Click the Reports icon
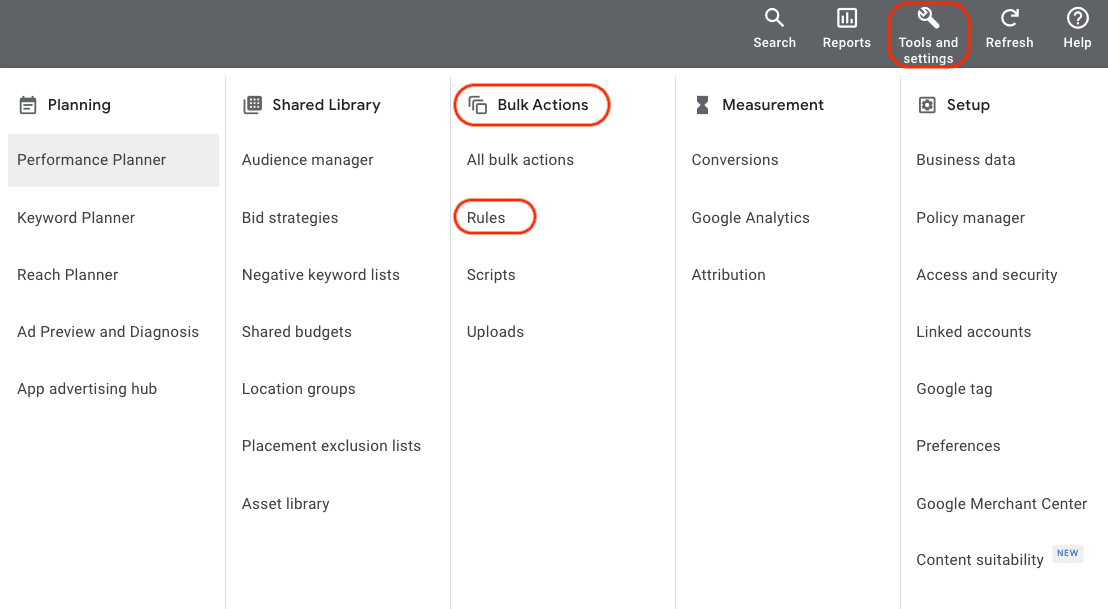This screenshot has height=609, width=1108. click(846, 18)
